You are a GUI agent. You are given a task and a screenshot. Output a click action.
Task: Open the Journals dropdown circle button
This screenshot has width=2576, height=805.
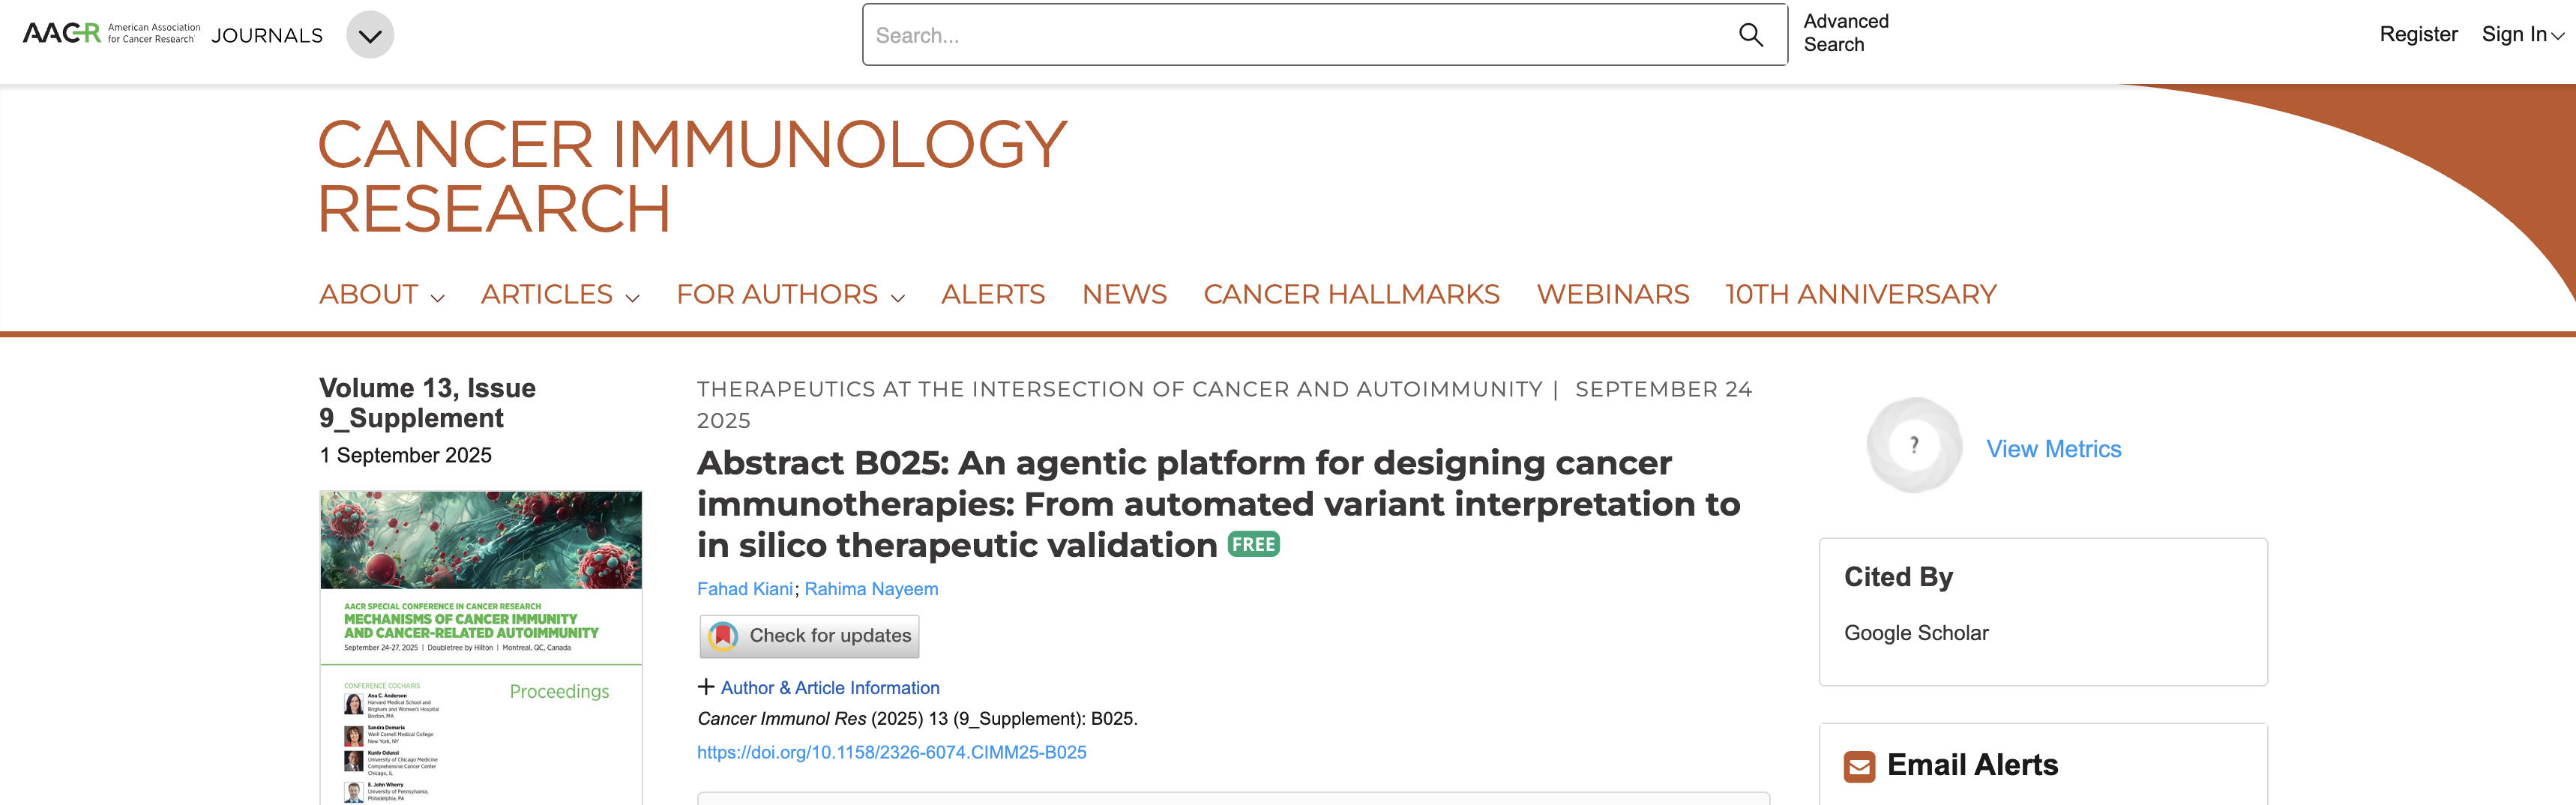(370, 35)
